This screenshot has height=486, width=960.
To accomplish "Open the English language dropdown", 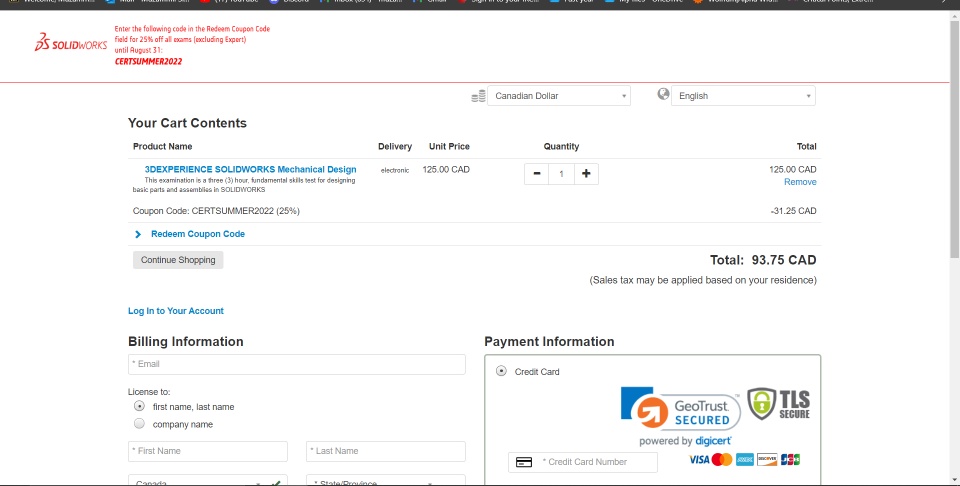I will tap(743, 95).
